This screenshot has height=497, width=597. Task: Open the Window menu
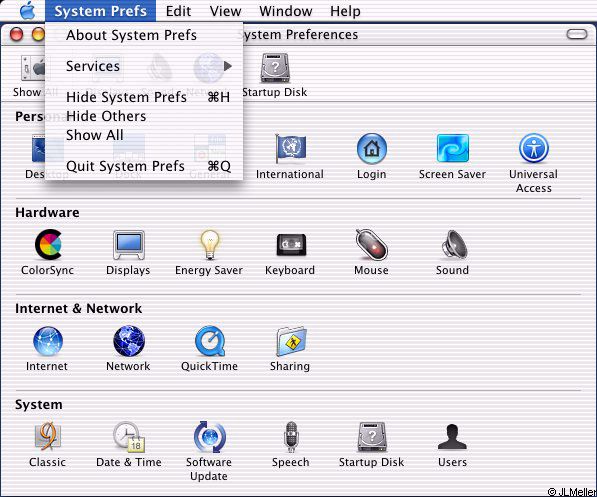click(286, 11)
